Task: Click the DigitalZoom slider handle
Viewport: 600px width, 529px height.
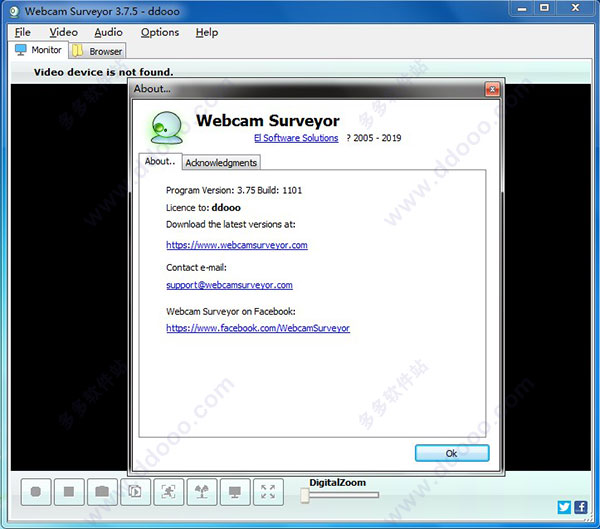Action: (305, 495)
